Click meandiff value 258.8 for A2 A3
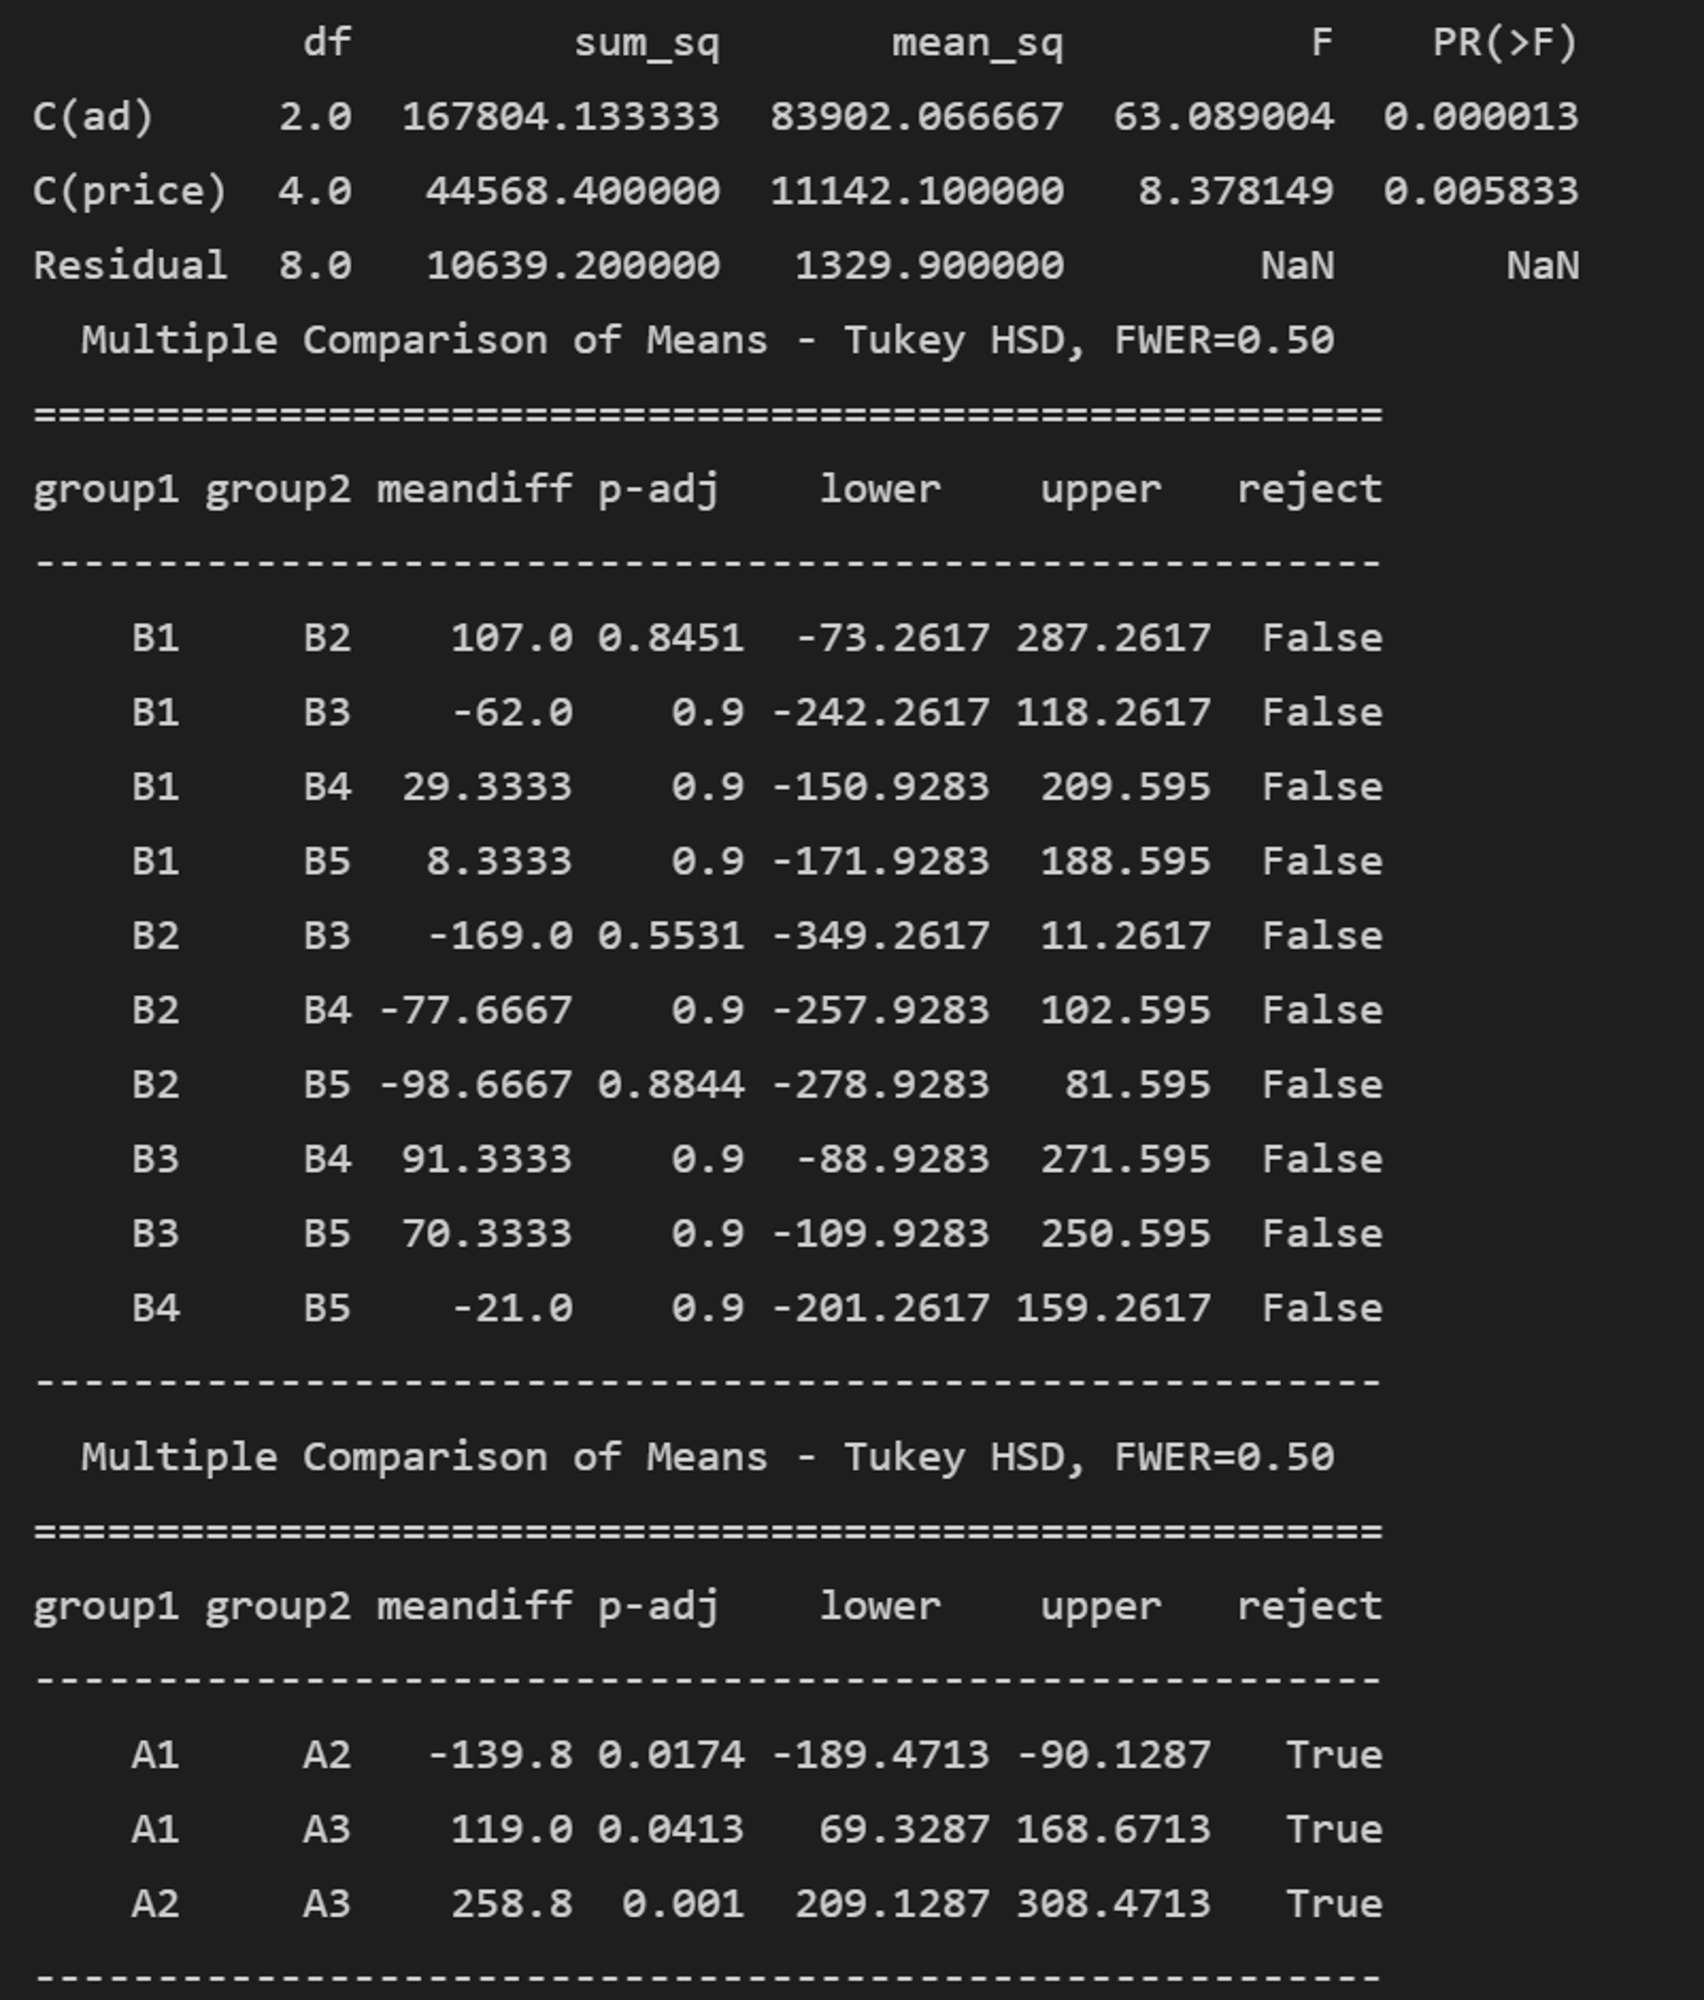Image resolution: width=1704 pixels, height=2000 pixels. click(x=511, y=1903)
